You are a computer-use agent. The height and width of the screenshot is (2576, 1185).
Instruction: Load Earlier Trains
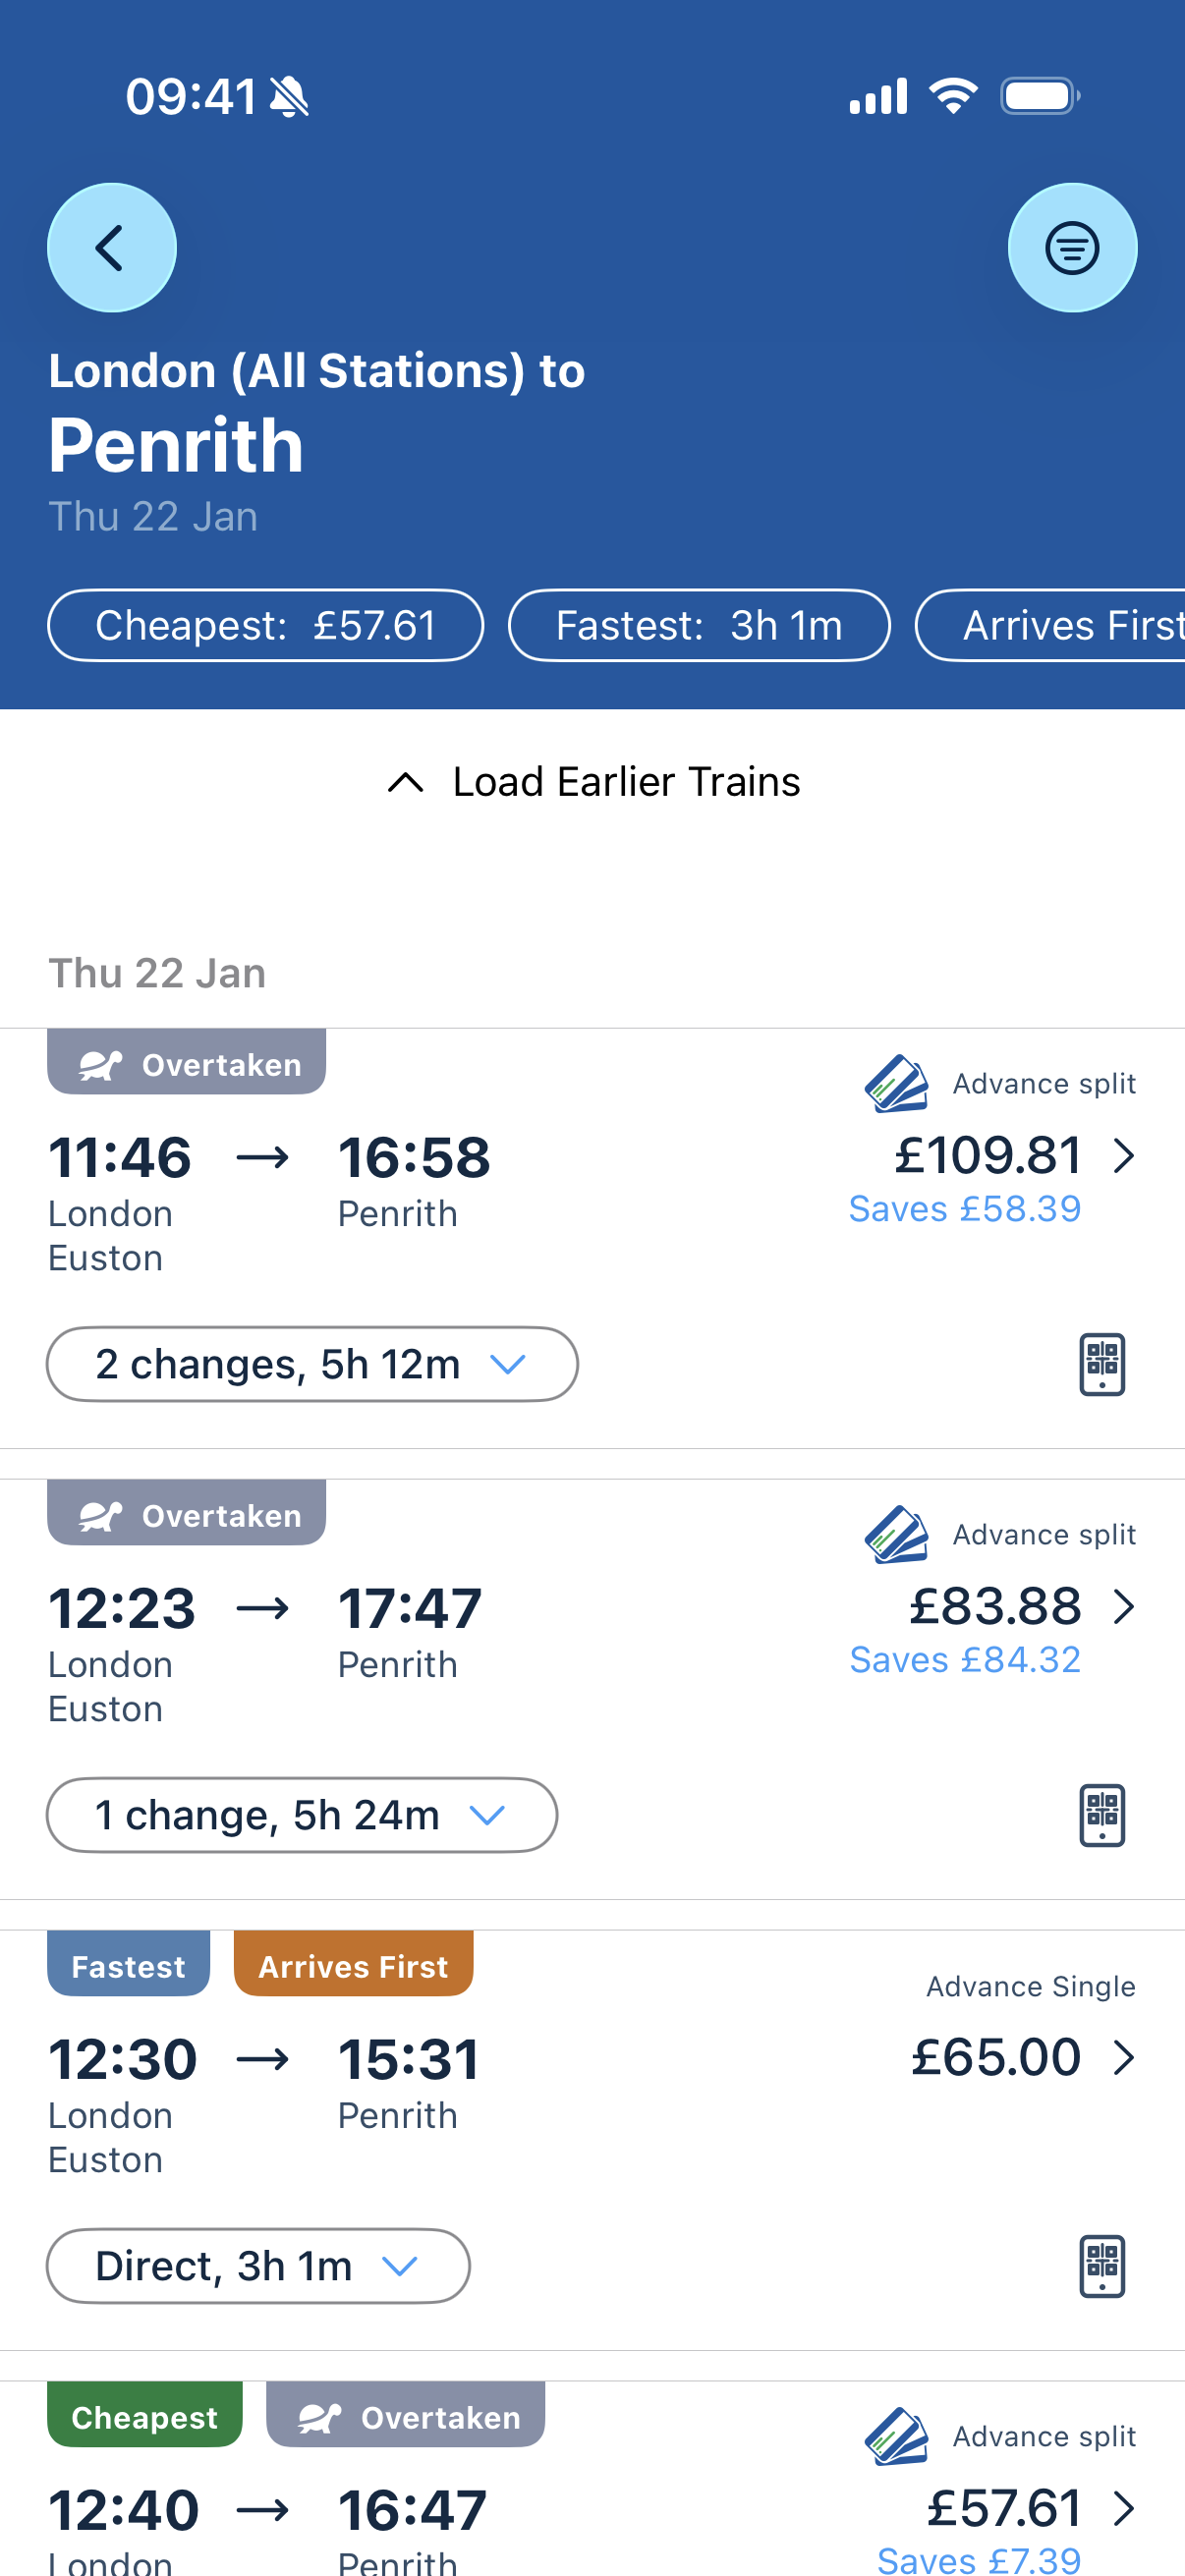pyautogui.click(x=593, y=782)
